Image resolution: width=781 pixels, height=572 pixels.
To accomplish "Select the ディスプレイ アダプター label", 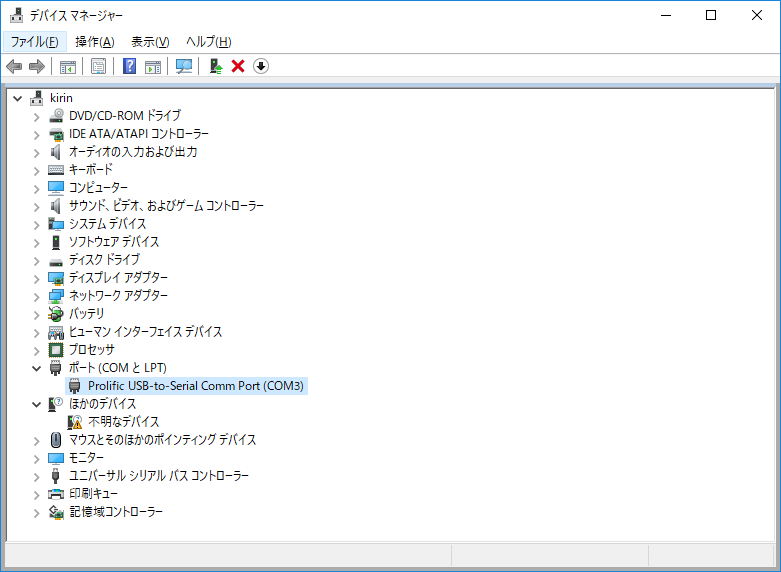I will click(x=118, y=278).
